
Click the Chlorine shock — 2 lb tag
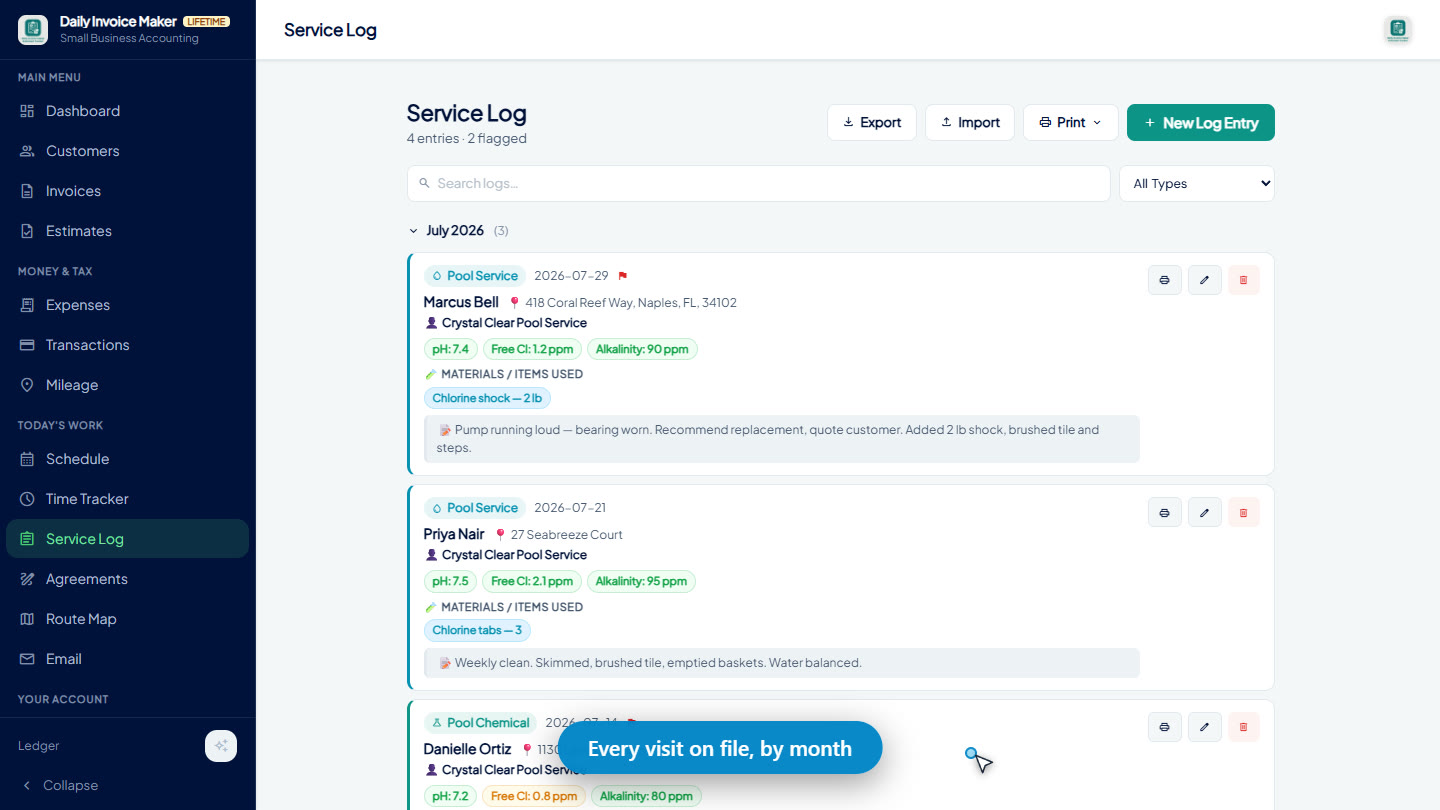pyautogui.click(x=487, y=398)
